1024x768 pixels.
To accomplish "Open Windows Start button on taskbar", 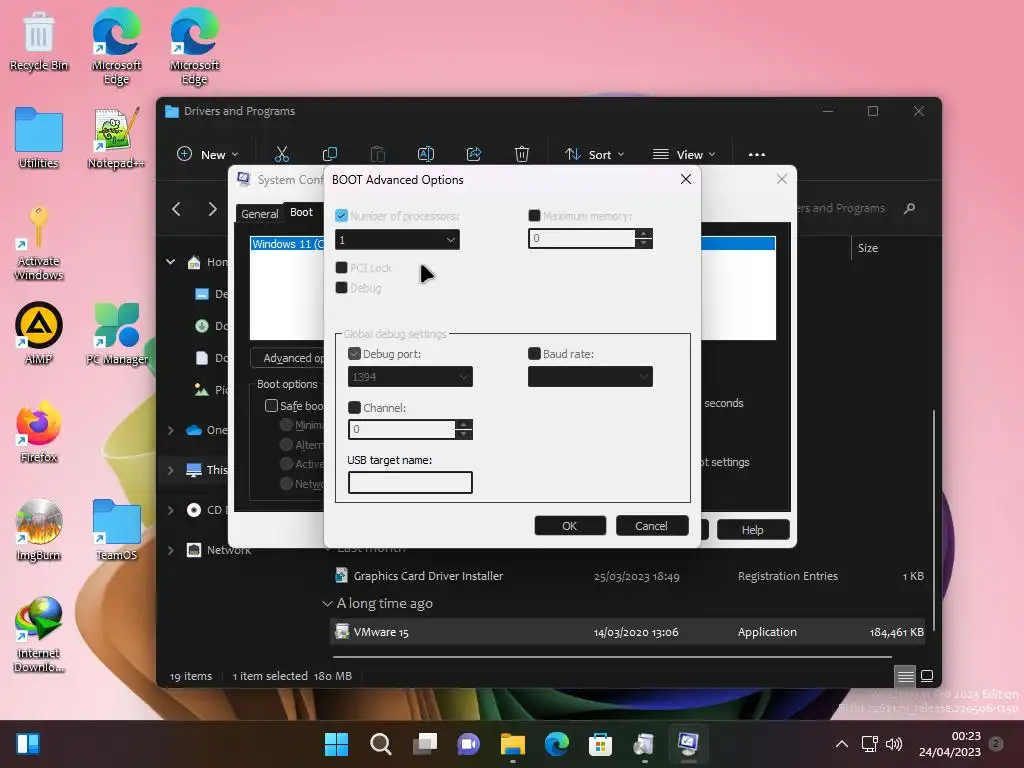I will coord(336,744).
